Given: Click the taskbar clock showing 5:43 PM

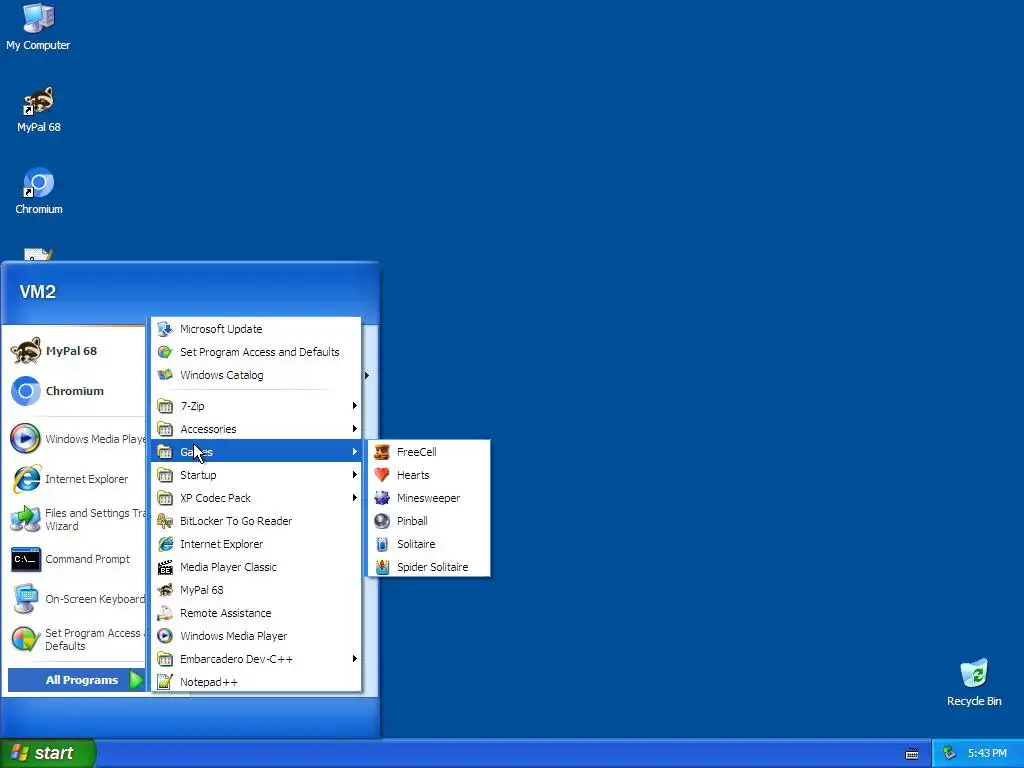Looking at the screenshot, I should point(987,754).
